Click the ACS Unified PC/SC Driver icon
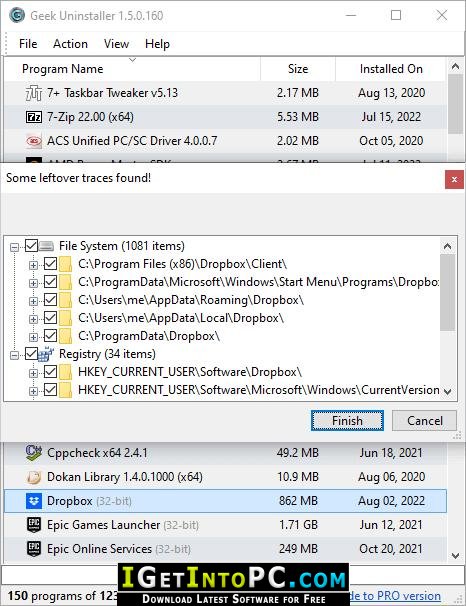The width and height of the screenshot is (466, 606). pyautogui.click(x=34, y=141)
